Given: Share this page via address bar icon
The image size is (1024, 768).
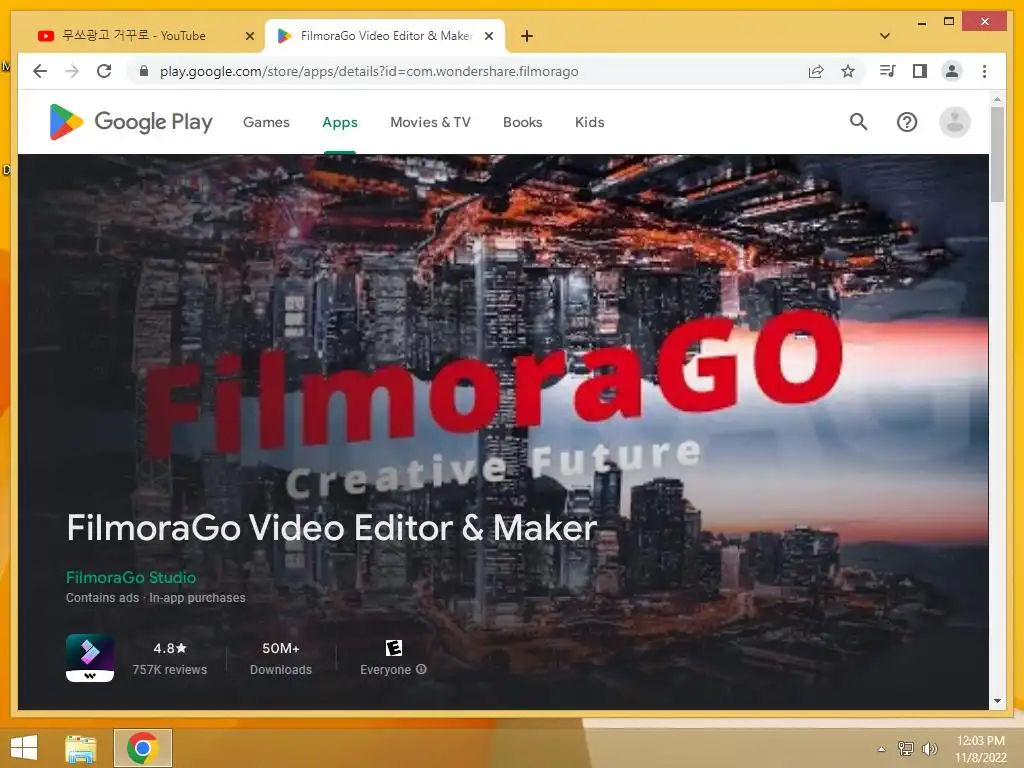Looking at the screenshot, I should click(816, 71).
